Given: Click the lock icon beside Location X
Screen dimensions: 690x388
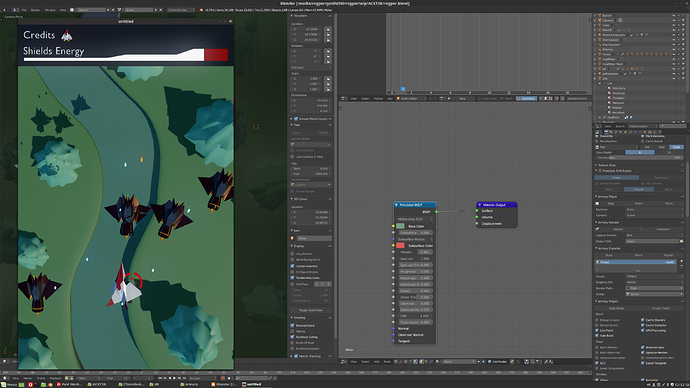Looking at the screenshot, I should (x=328, y=29).
